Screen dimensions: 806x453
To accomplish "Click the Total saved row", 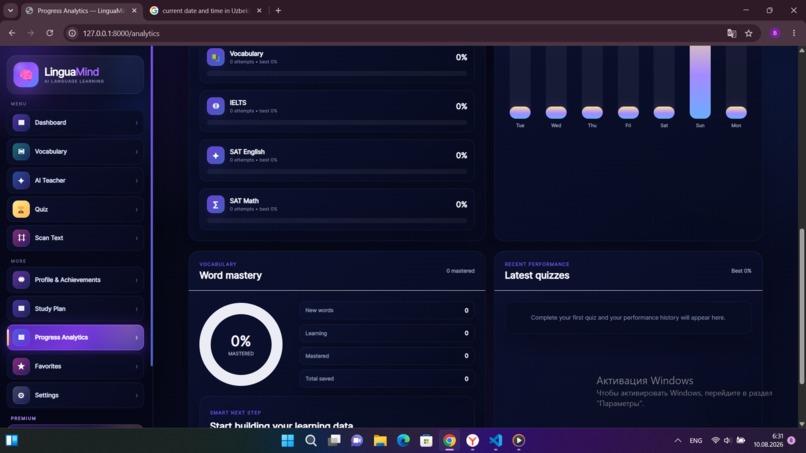I will 387,378.
